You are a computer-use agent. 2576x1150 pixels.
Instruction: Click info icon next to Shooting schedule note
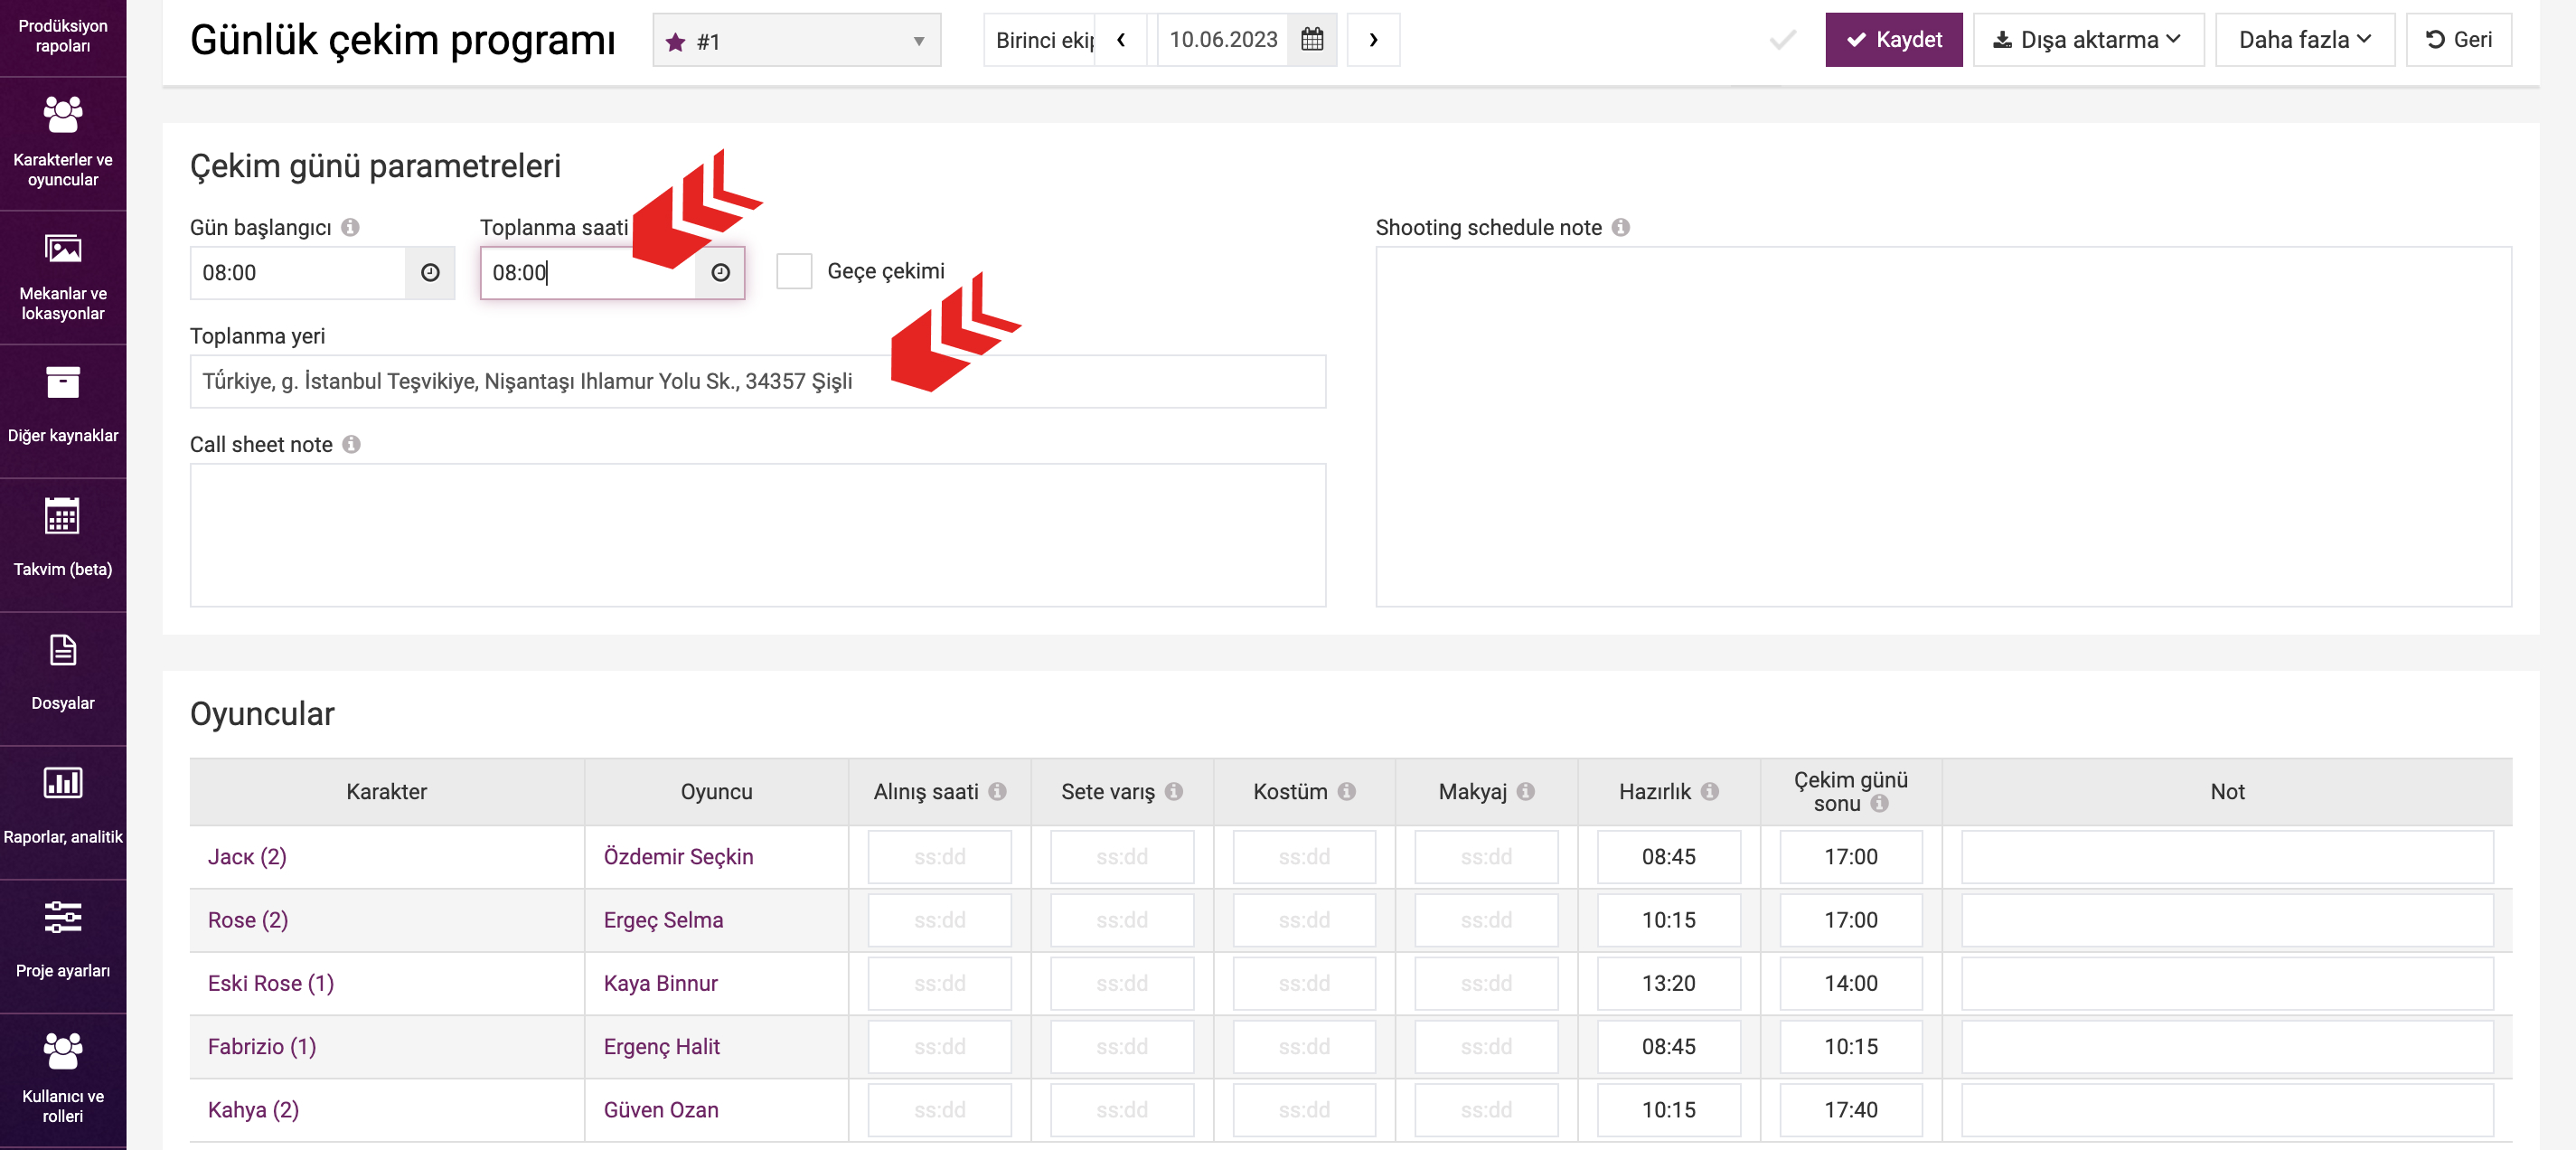point(1621,227)
